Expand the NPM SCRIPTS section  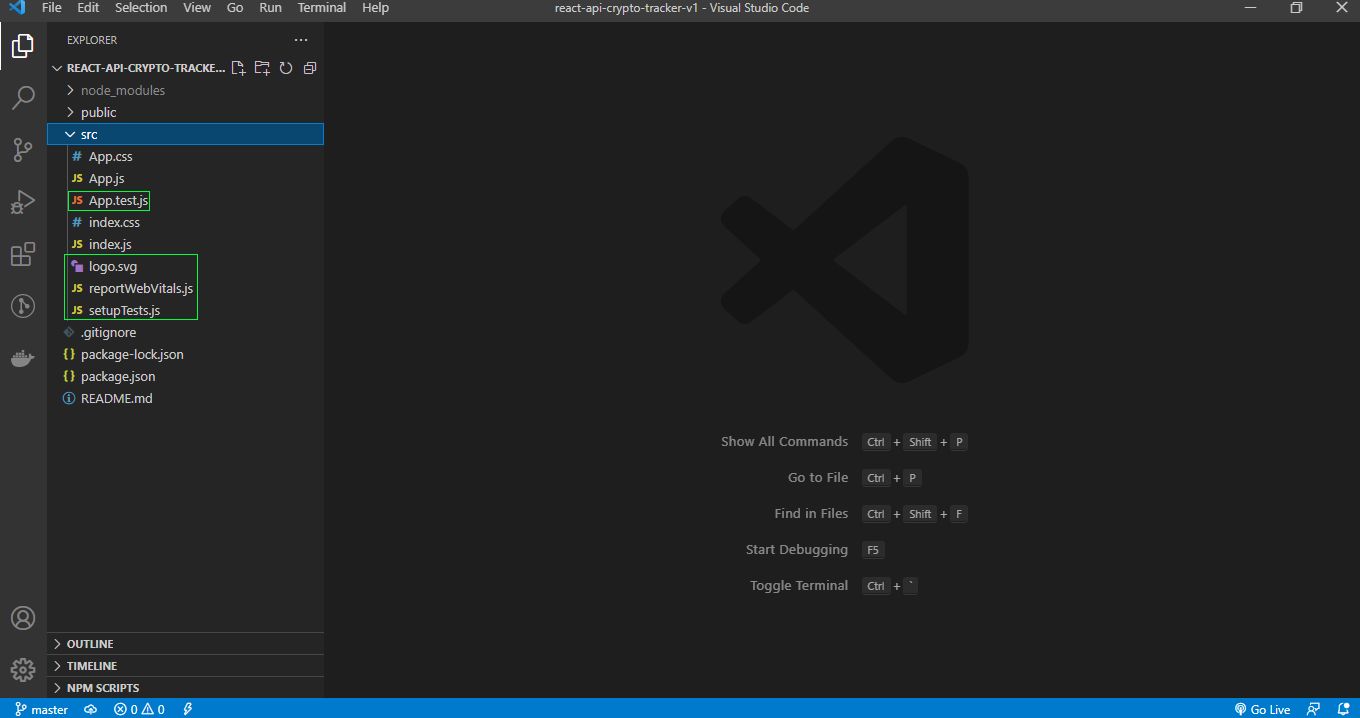(185, 688)
